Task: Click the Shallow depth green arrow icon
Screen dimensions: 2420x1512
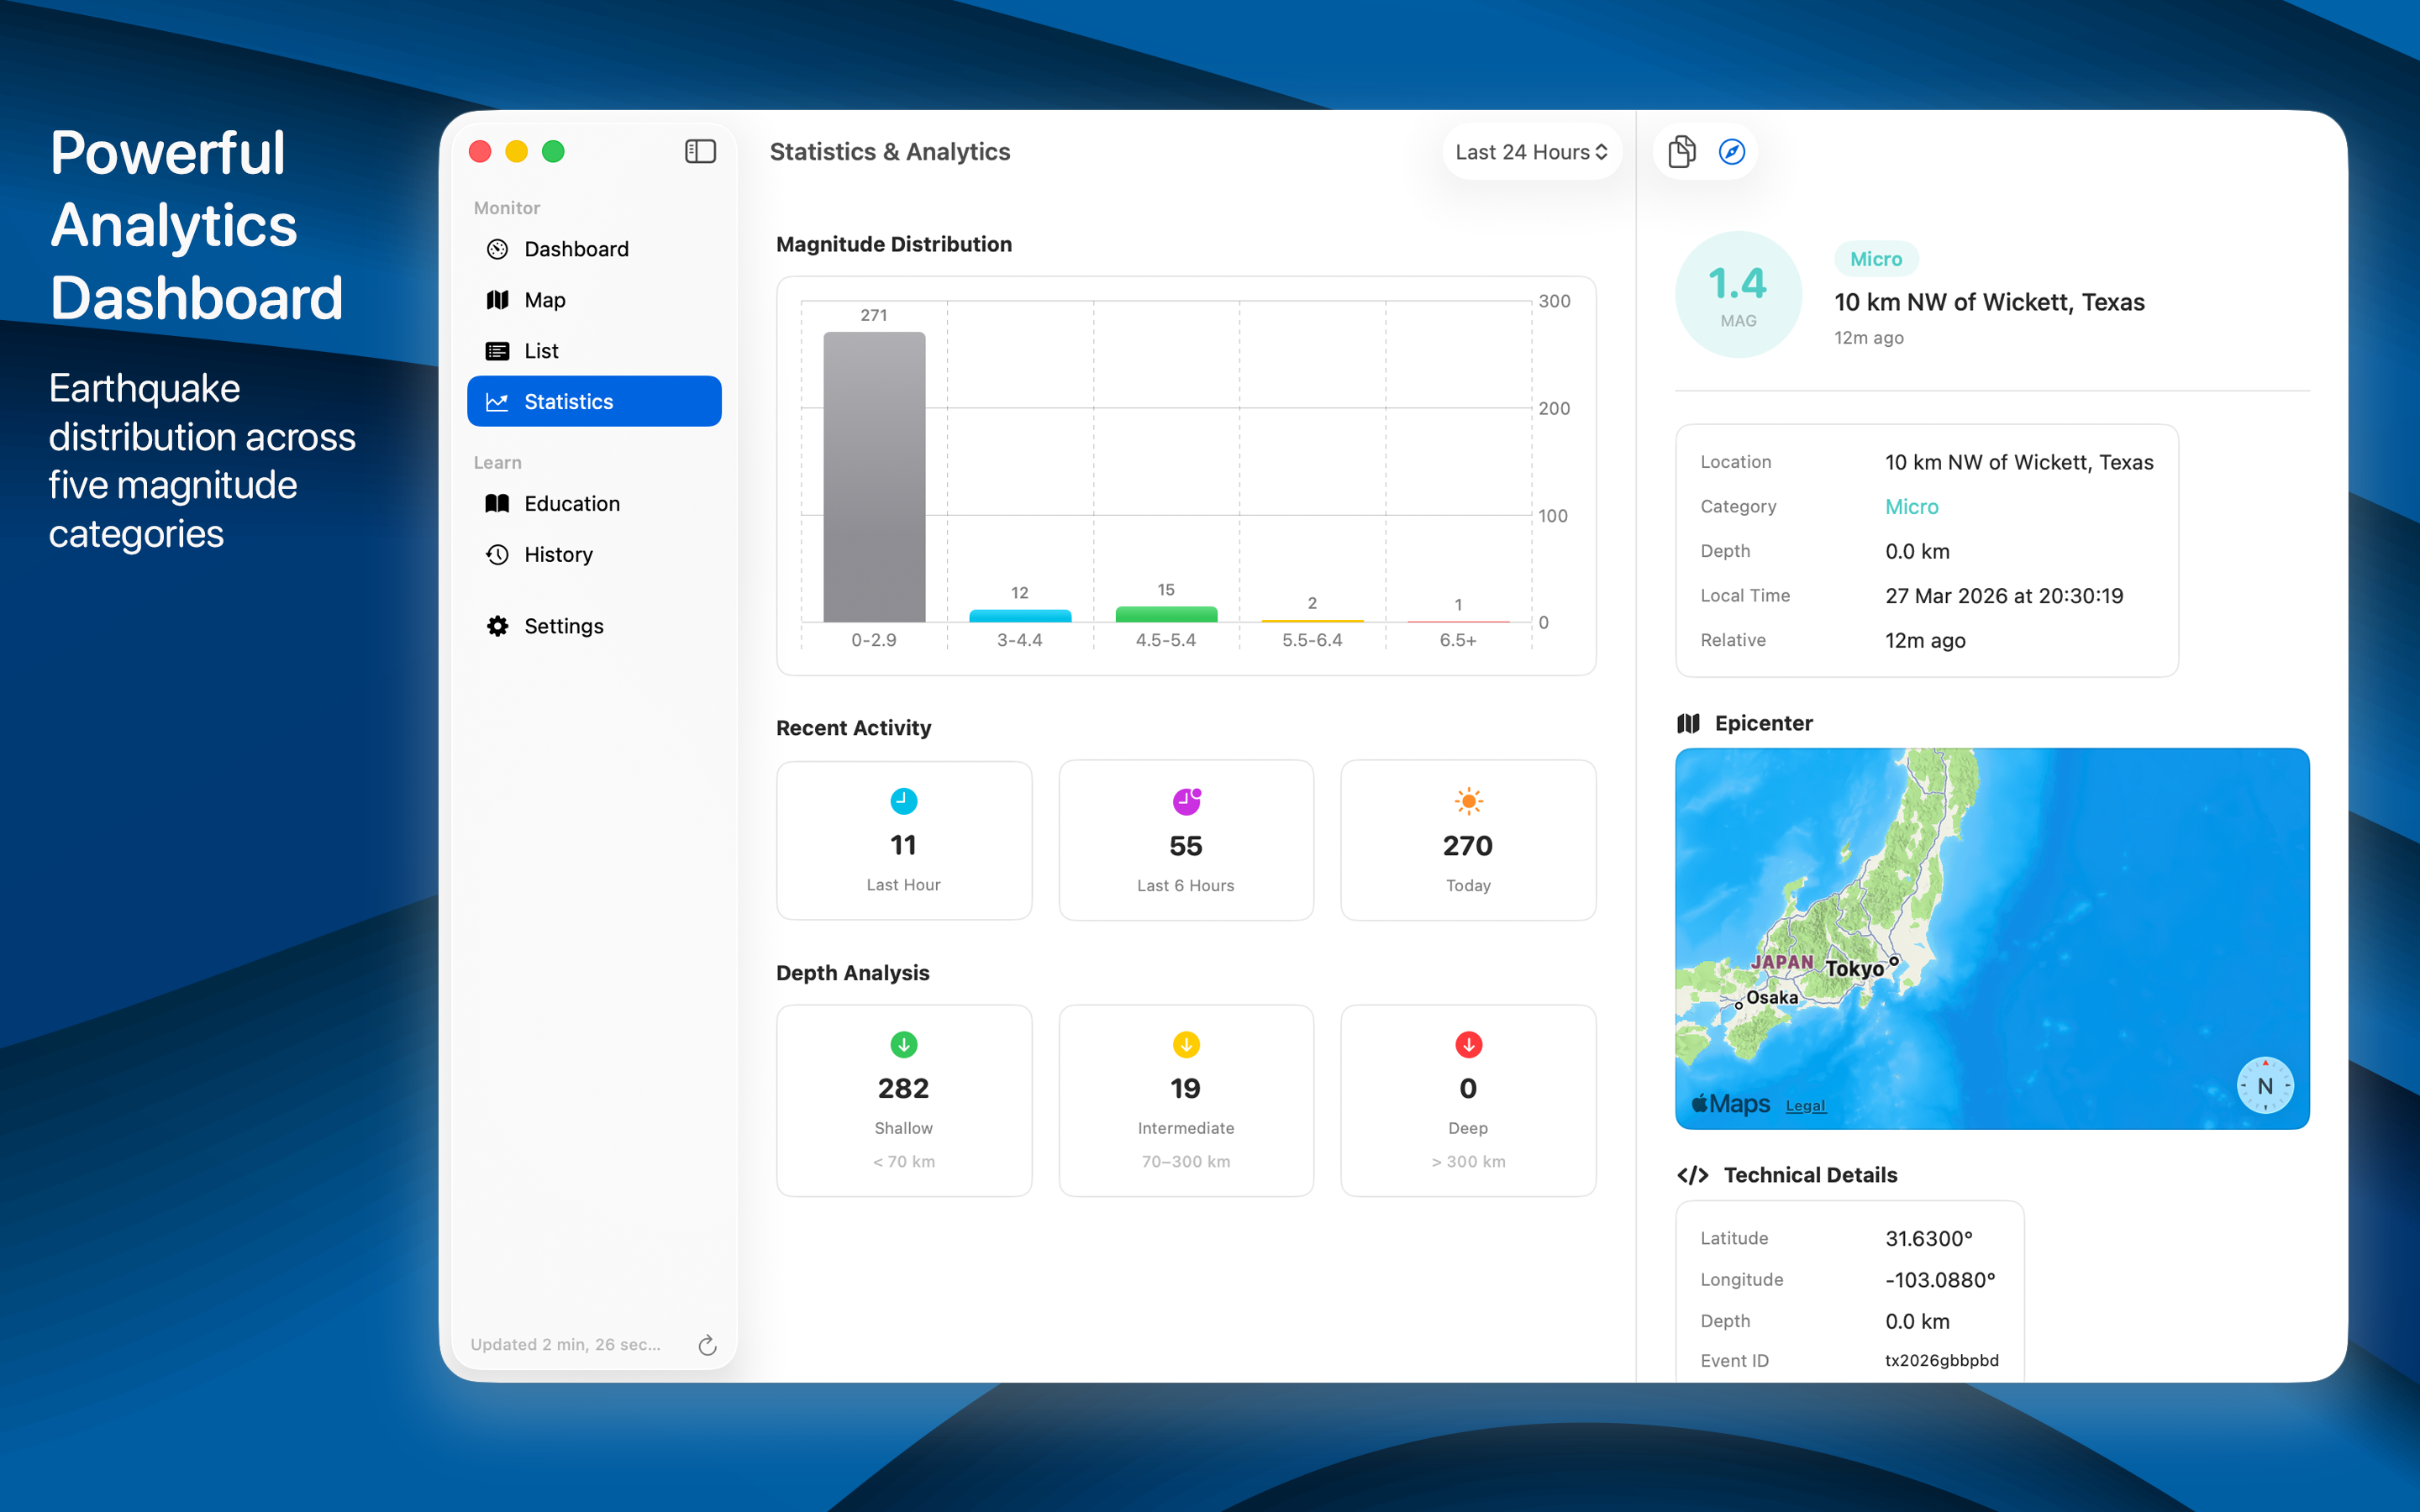Action: [903, 1045]
